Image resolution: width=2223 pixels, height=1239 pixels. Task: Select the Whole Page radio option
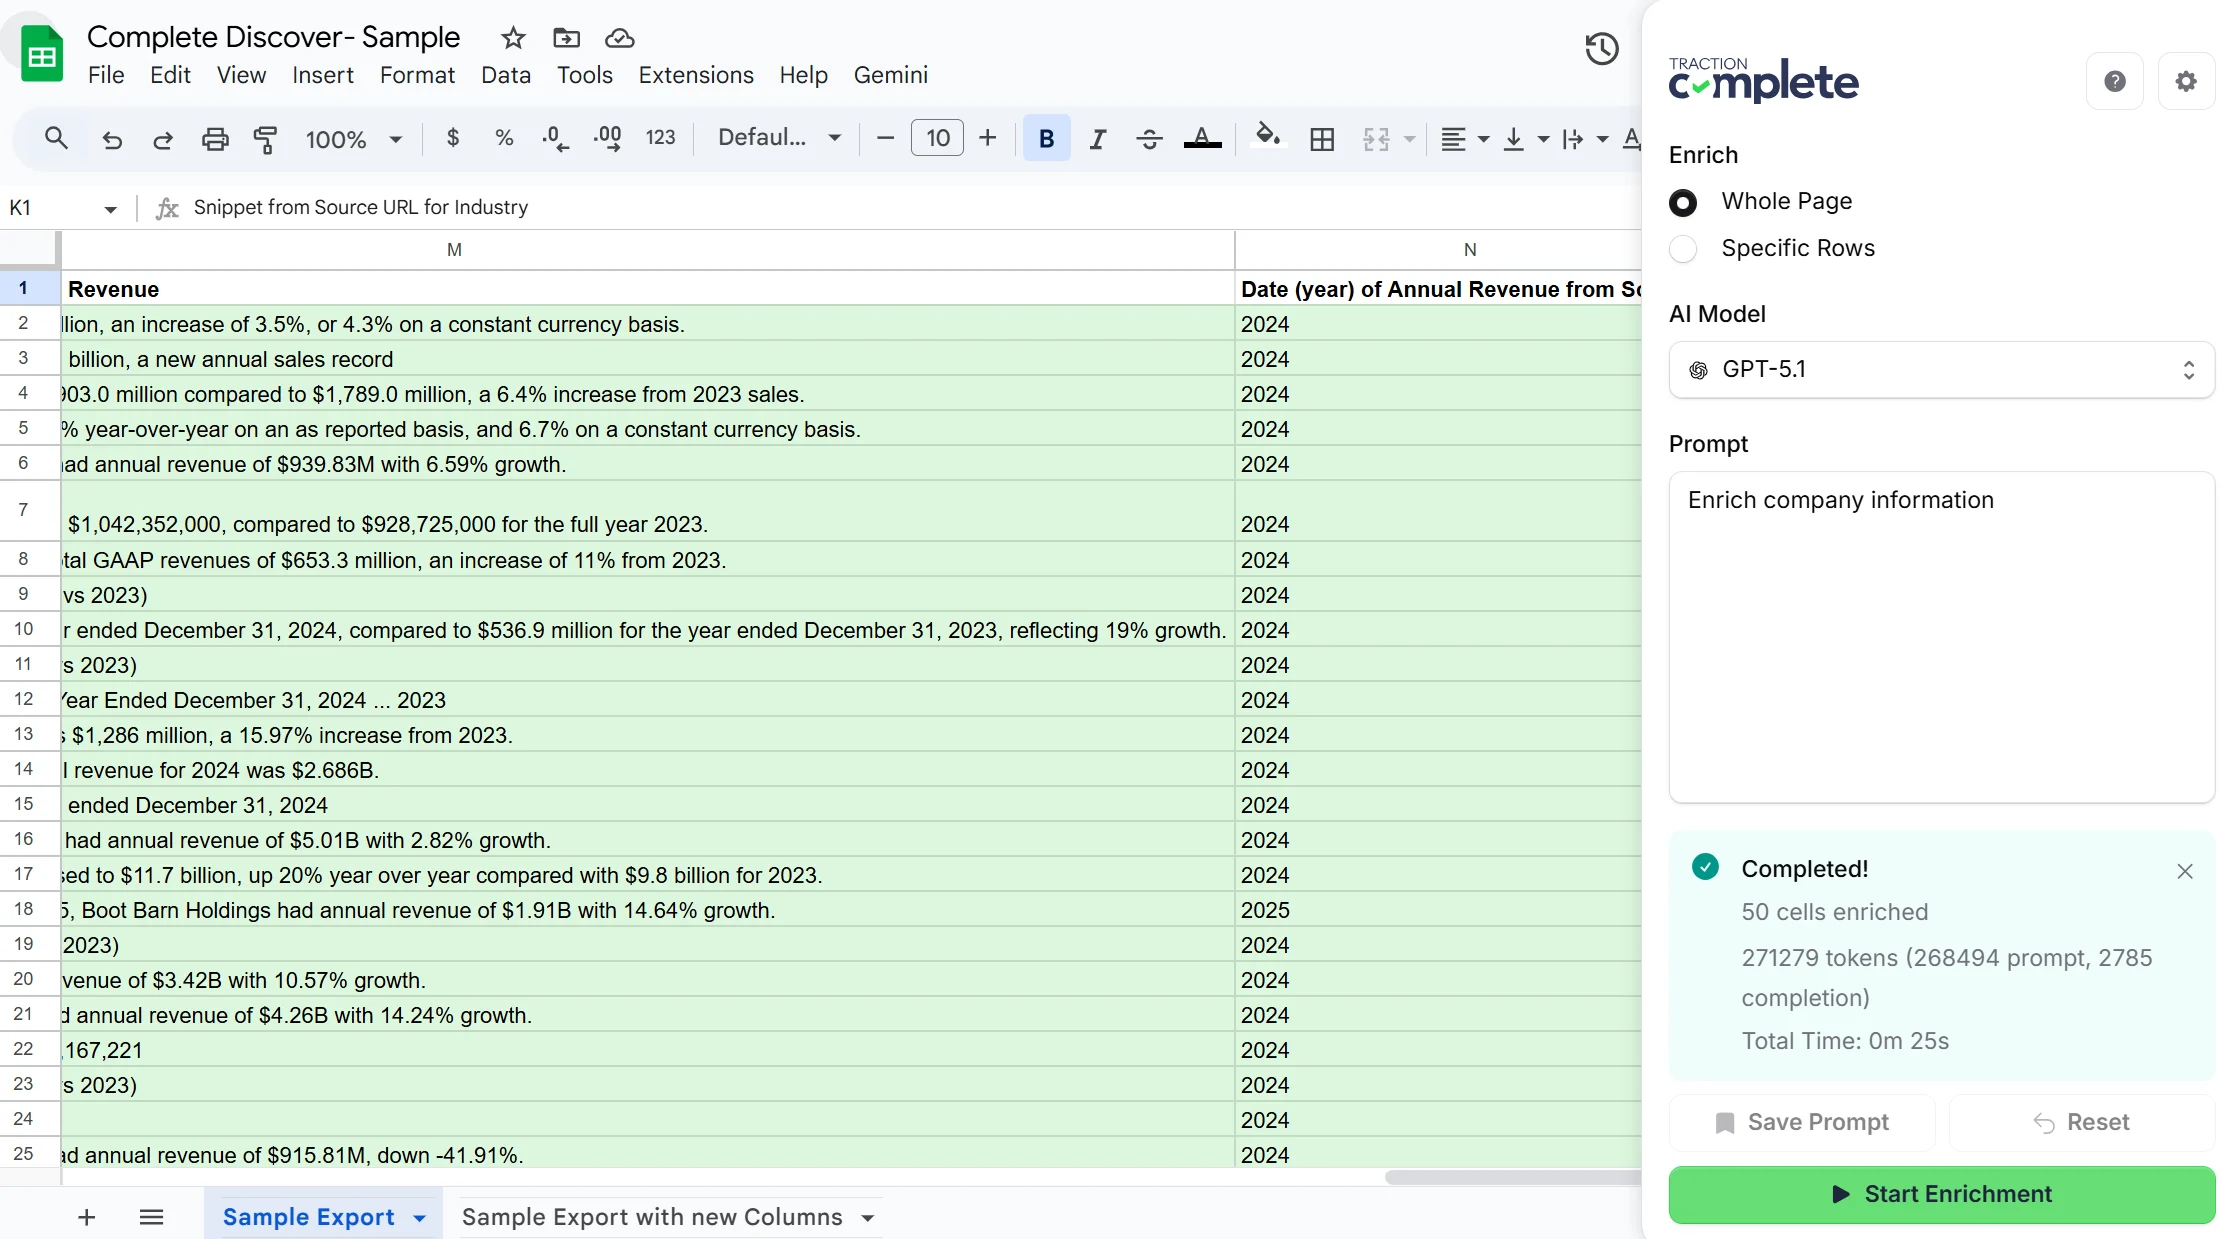coord(1683,203)
